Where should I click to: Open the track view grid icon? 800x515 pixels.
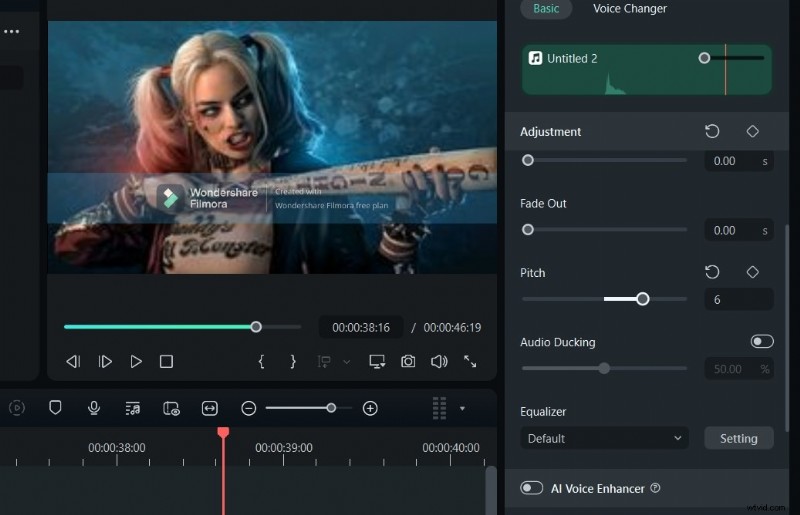439,408
